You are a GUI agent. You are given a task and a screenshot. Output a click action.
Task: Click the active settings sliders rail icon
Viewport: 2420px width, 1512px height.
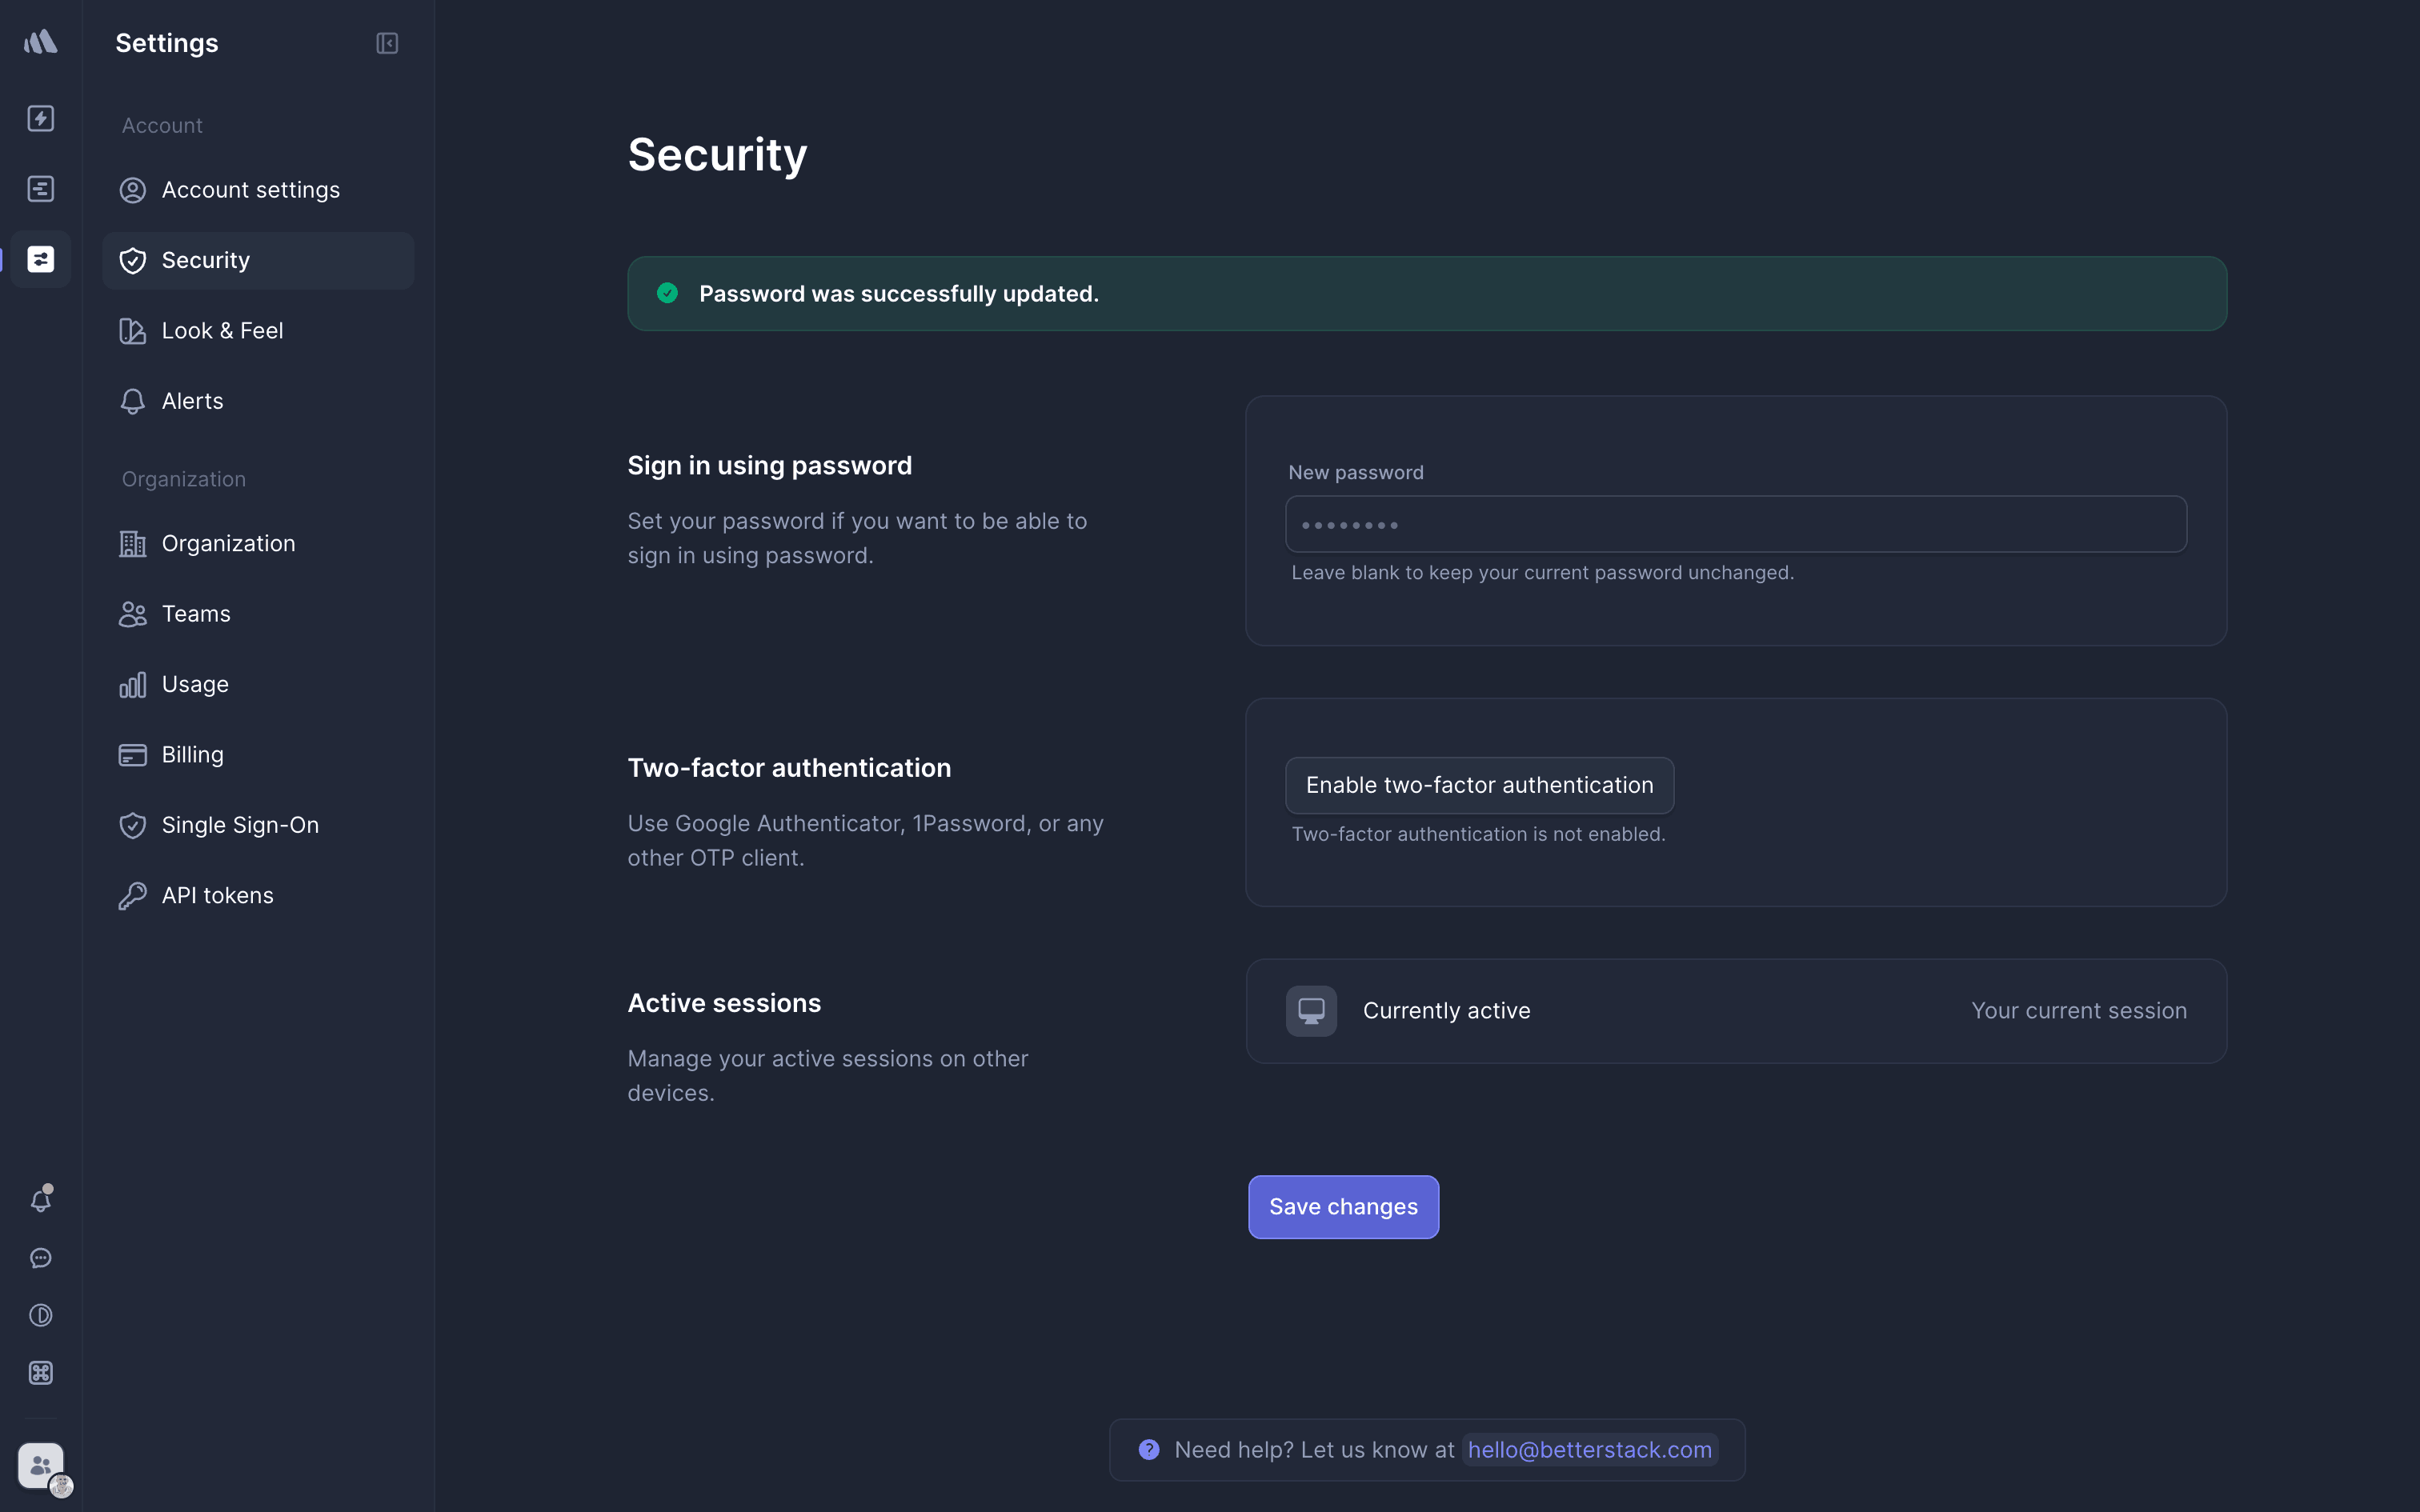[41, 260]
